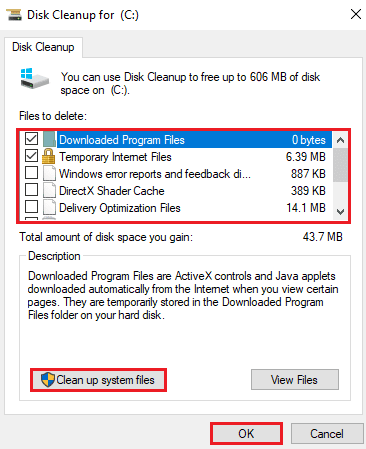Image resolution: width=366 pixels, height=449 pixels.
Task: Click the Delivery Optimization Files page icon
Action: (49, 208)
